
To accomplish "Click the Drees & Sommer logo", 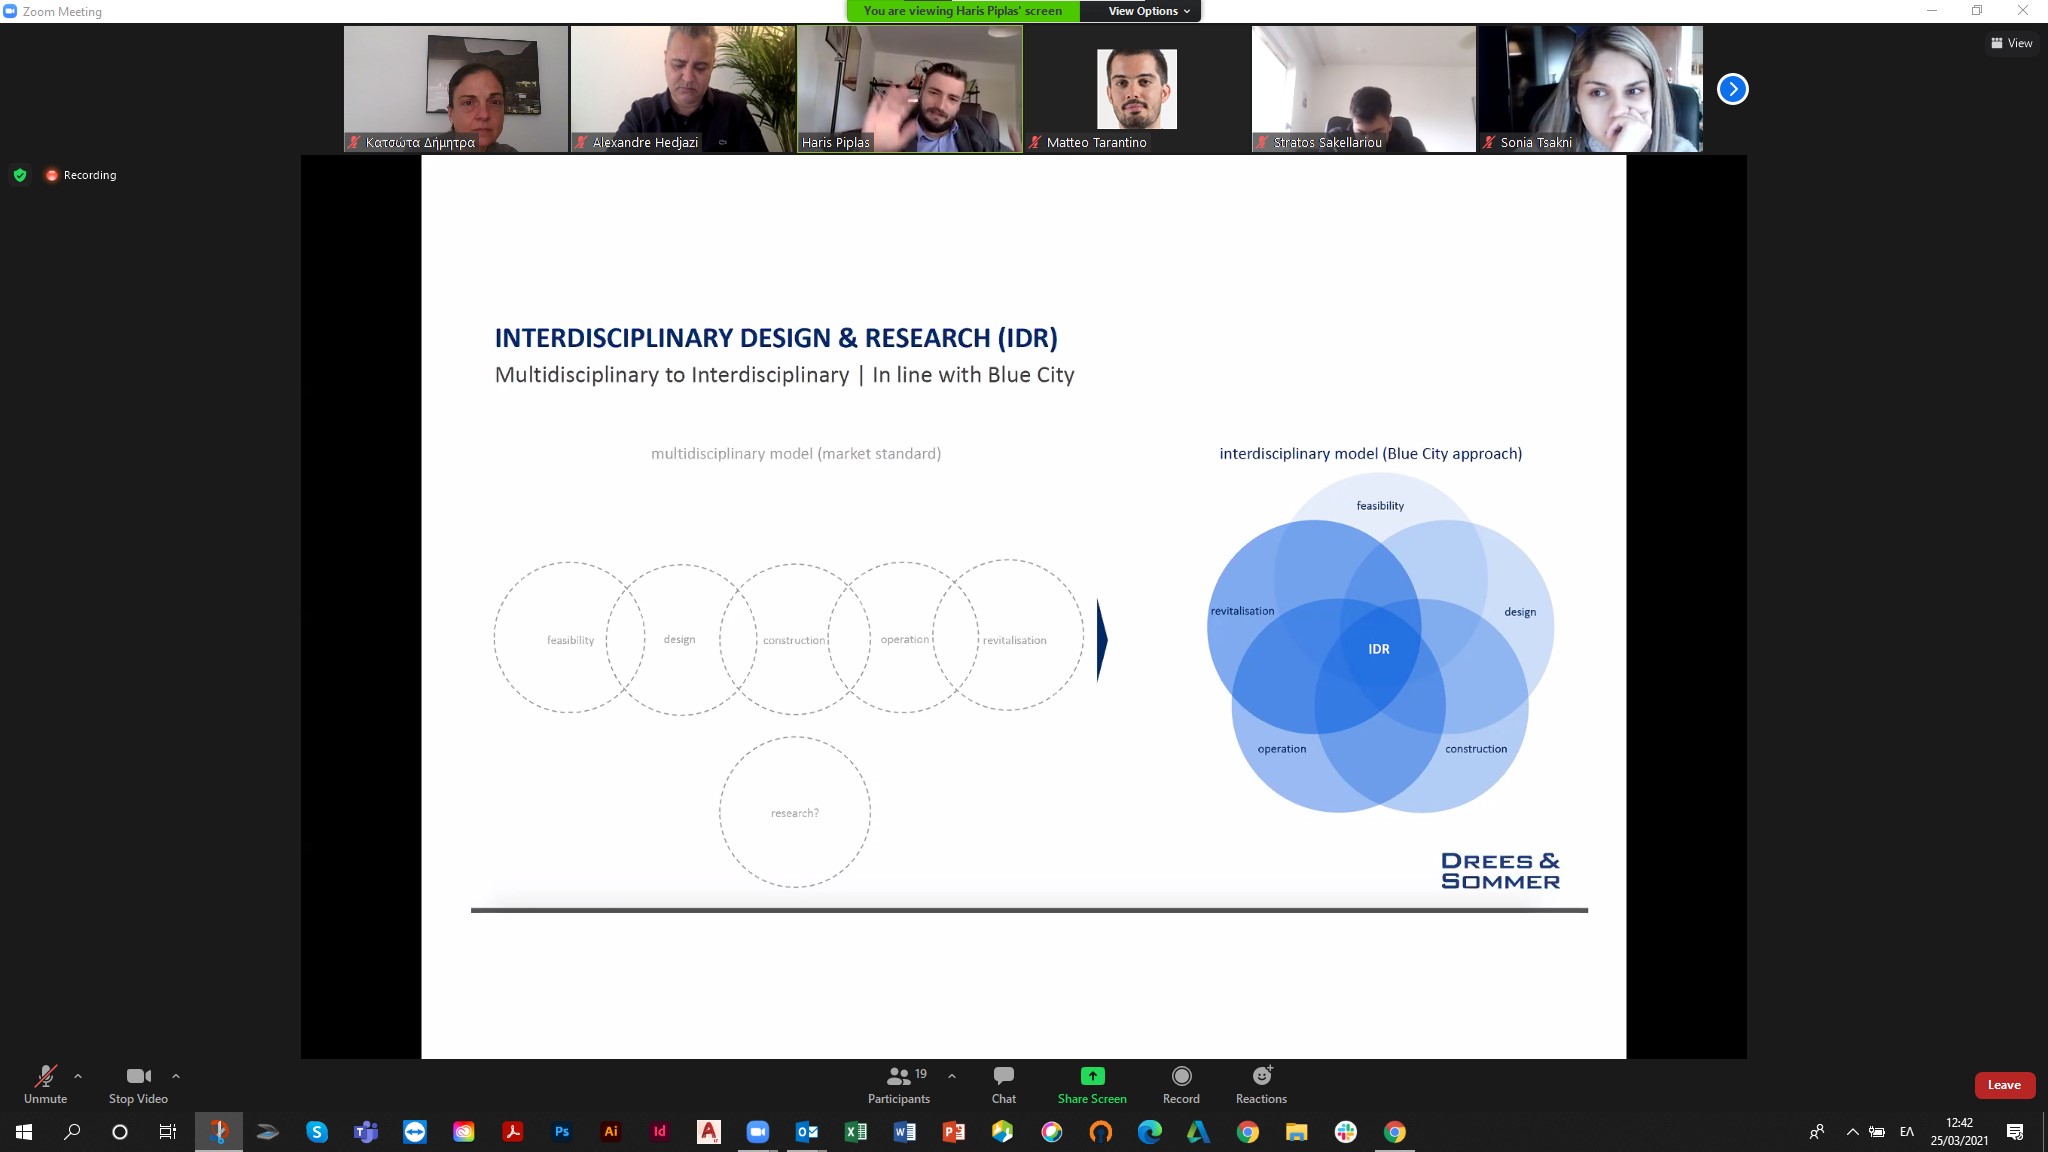I will (x=1500, y=871).
